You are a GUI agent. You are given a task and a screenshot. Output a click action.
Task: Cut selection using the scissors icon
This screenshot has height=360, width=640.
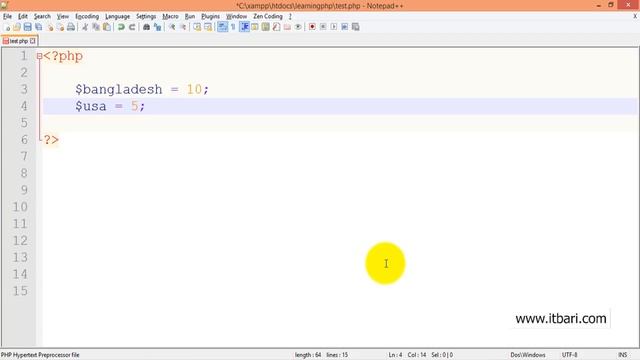pos(85,27)
